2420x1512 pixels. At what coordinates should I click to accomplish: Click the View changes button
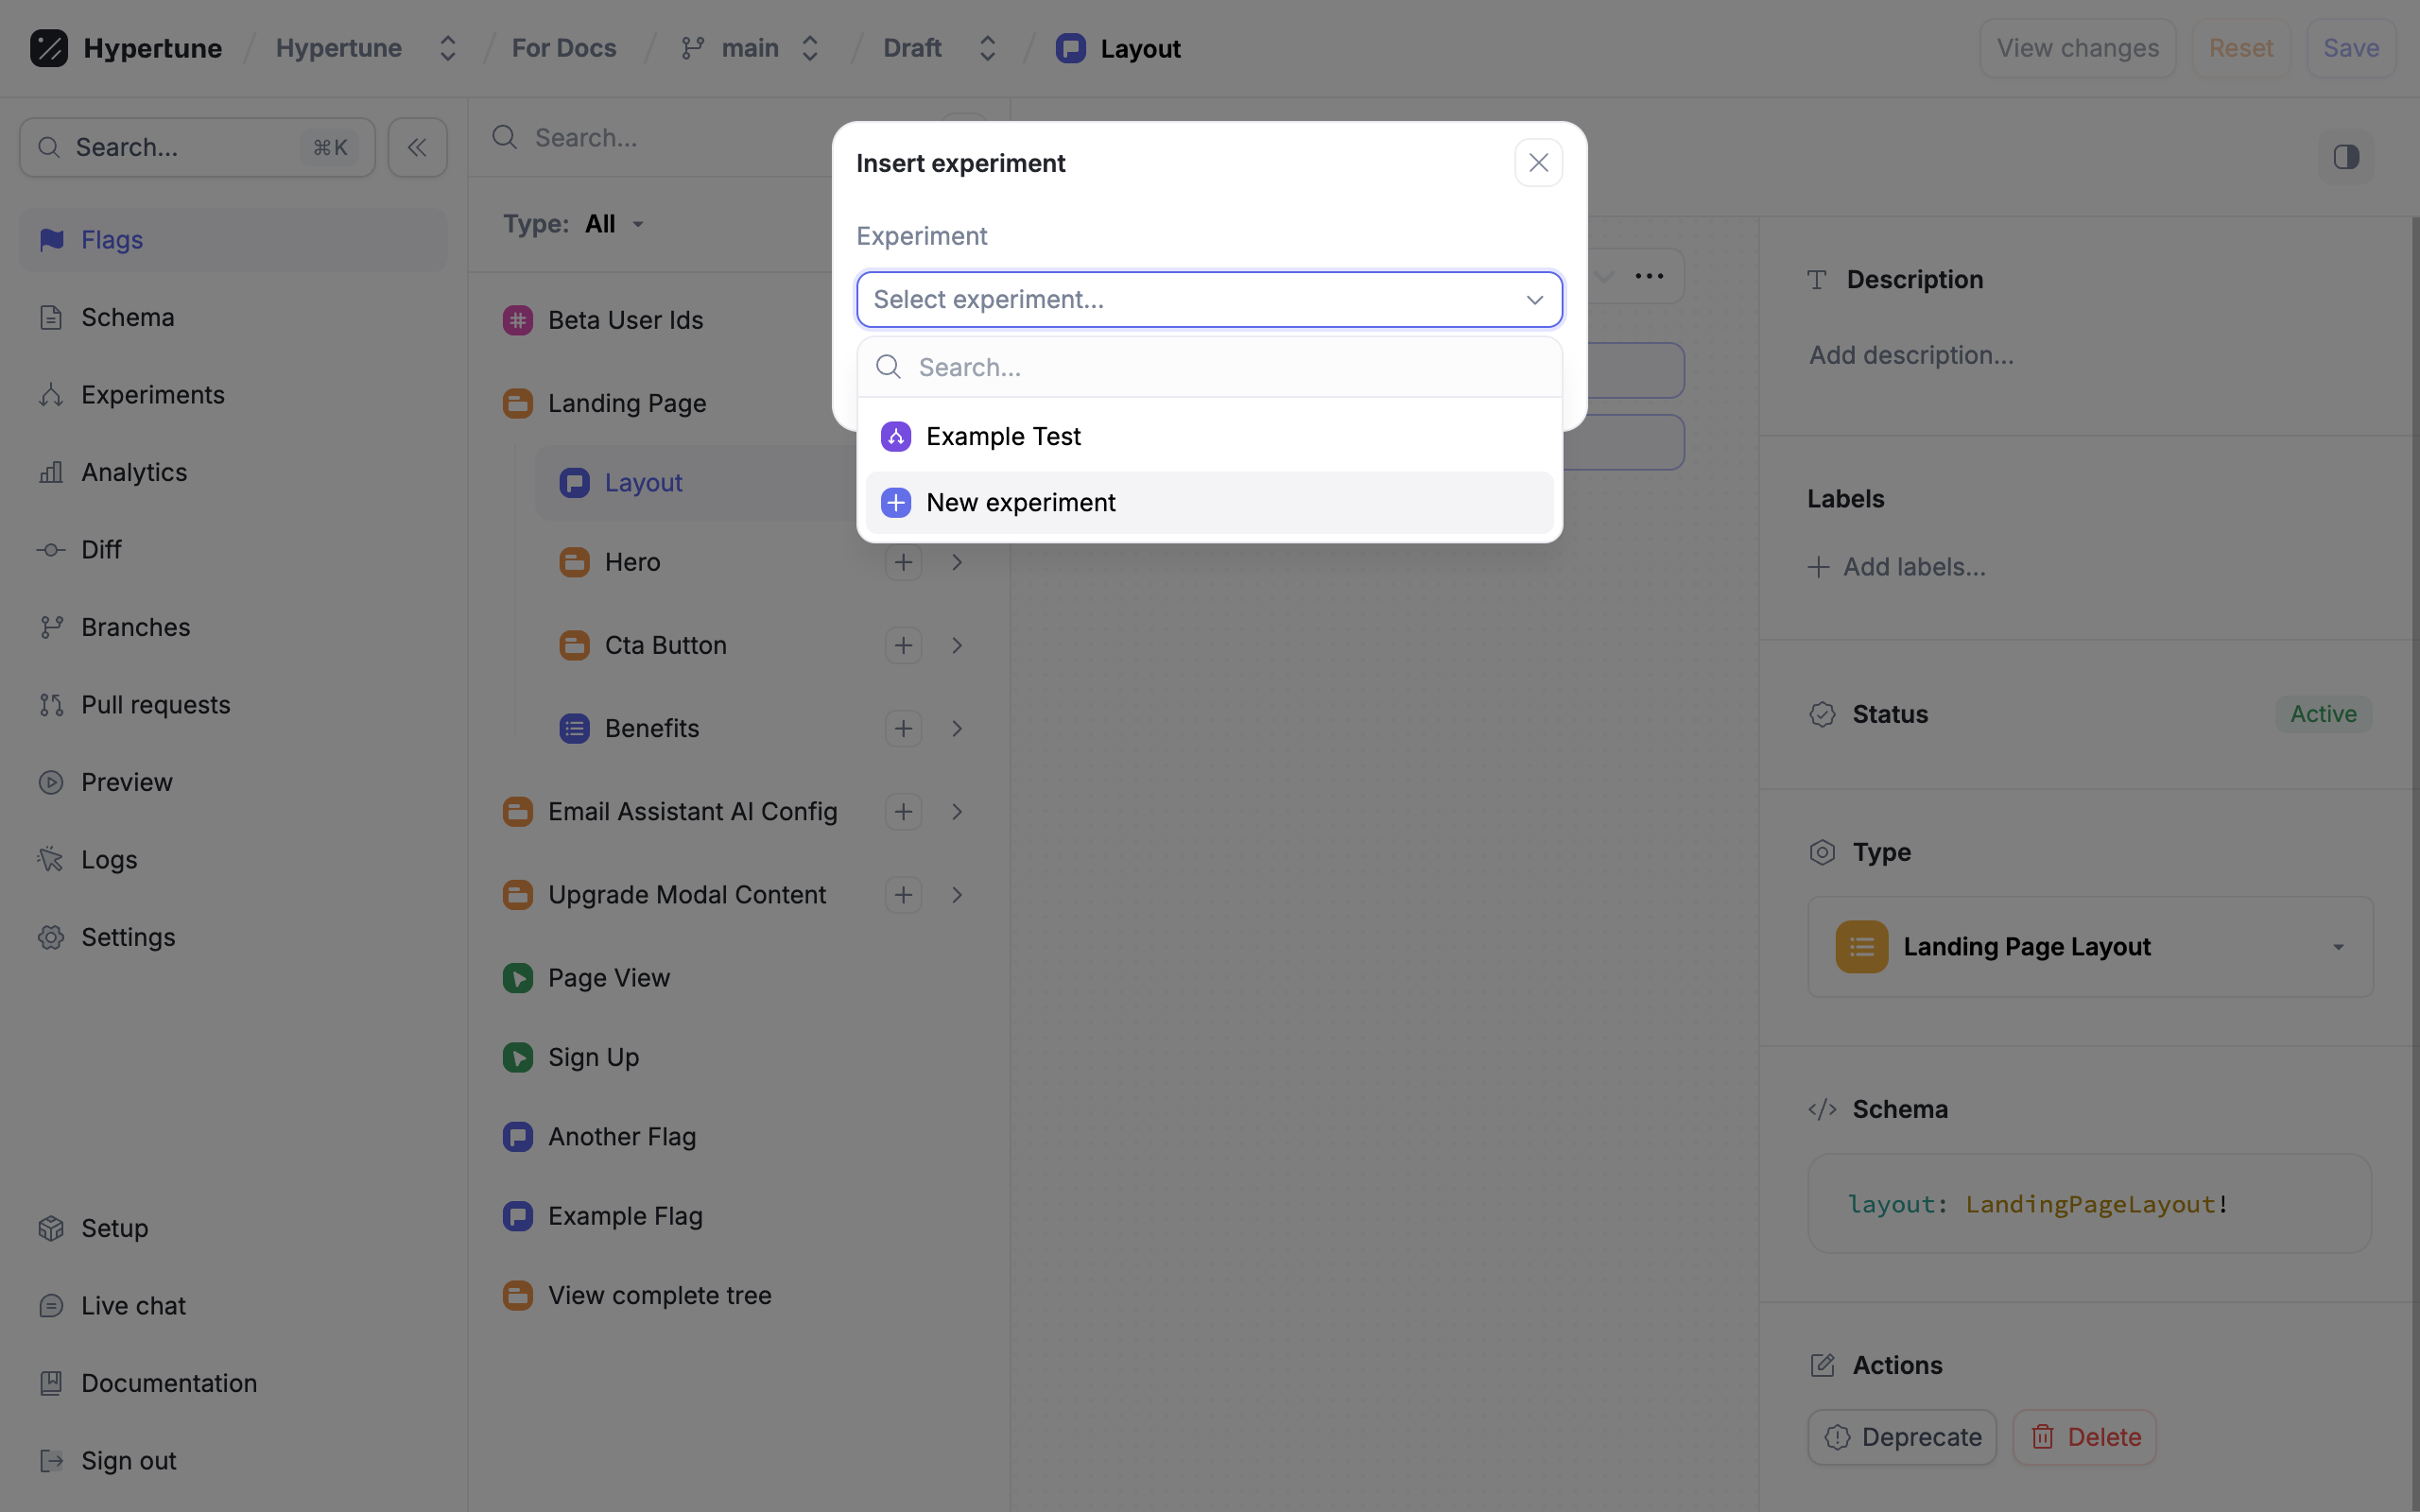(2077, 48)
